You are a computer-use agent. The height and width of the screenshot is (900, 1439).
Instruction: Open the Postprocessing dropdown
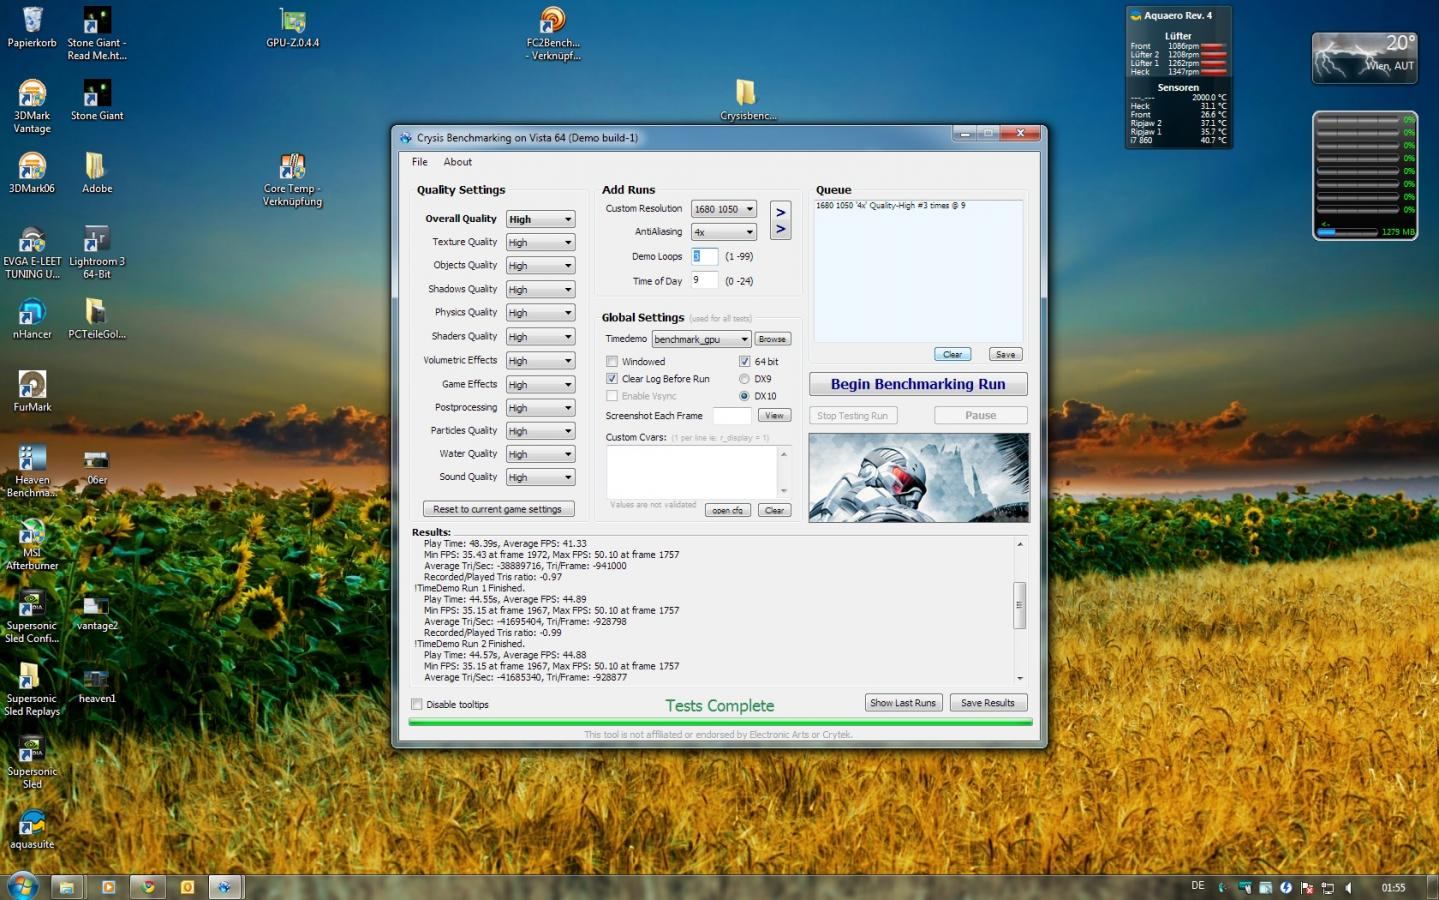[x=540, y=408]
